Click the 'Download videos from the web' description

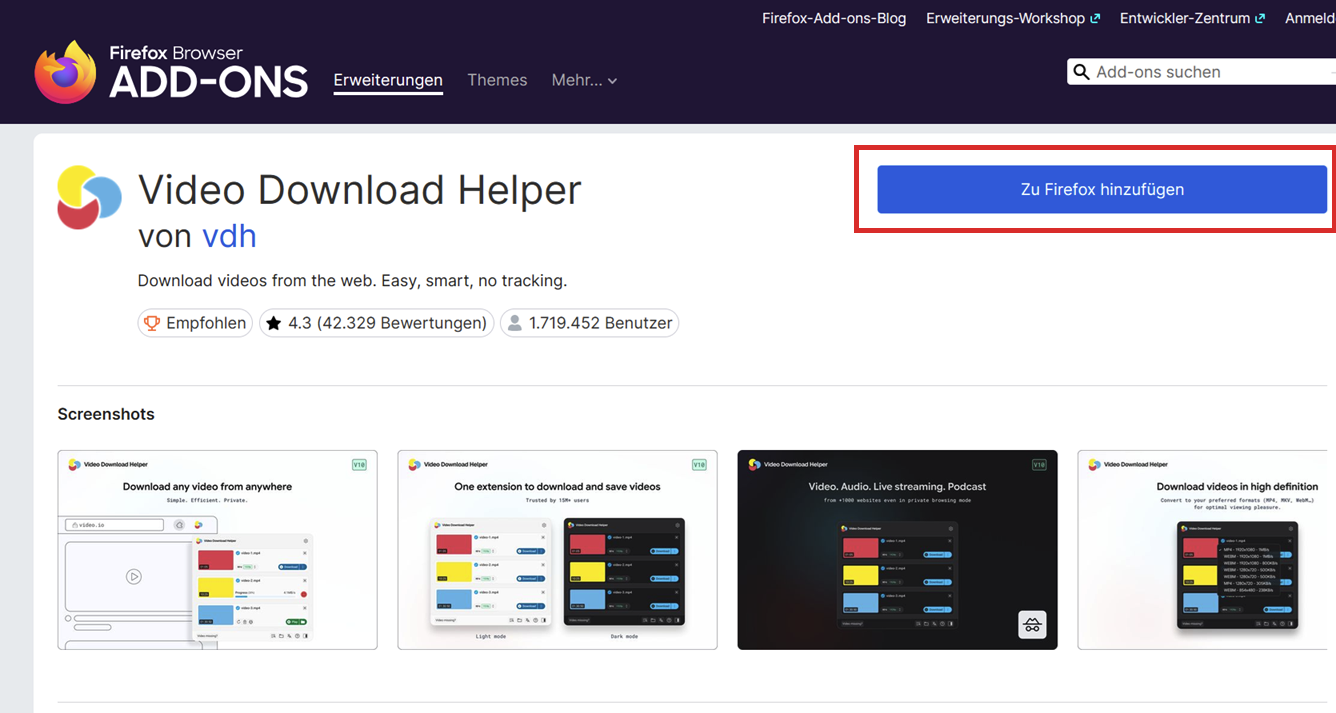(x=352, y=281)
